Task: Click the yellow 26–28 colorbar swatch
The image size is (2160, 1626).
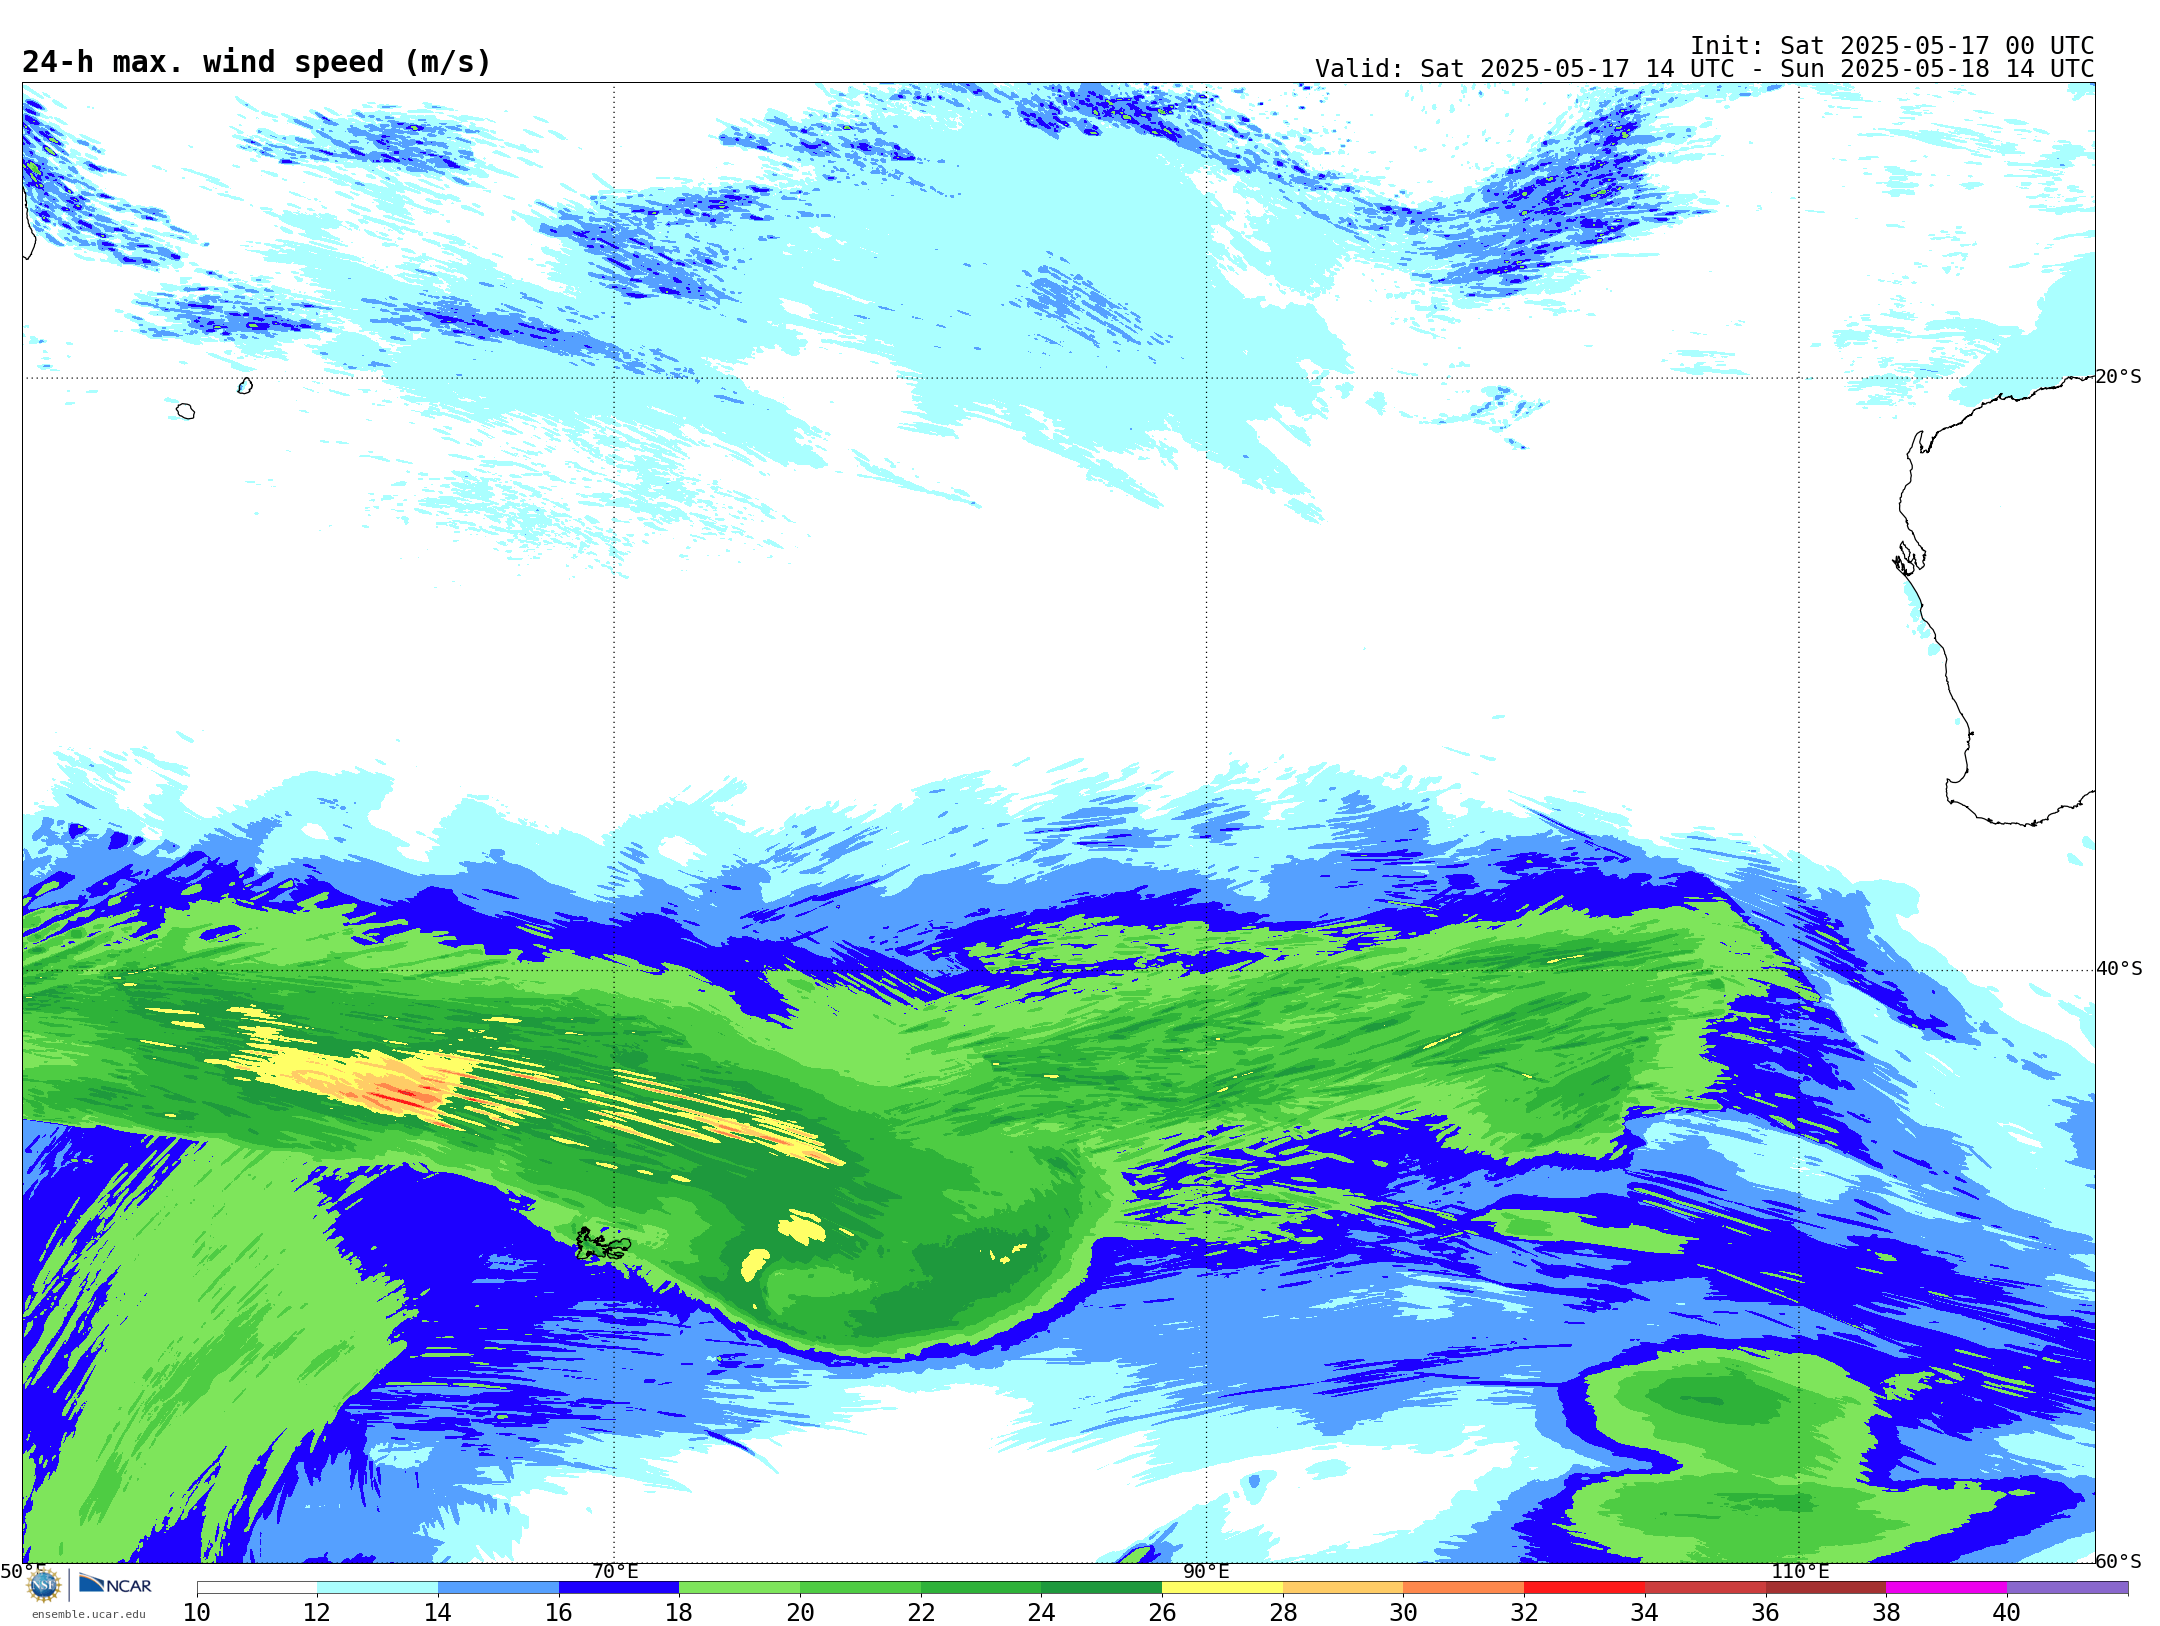Action: pyautogui.click(x=1222, y=1588)
